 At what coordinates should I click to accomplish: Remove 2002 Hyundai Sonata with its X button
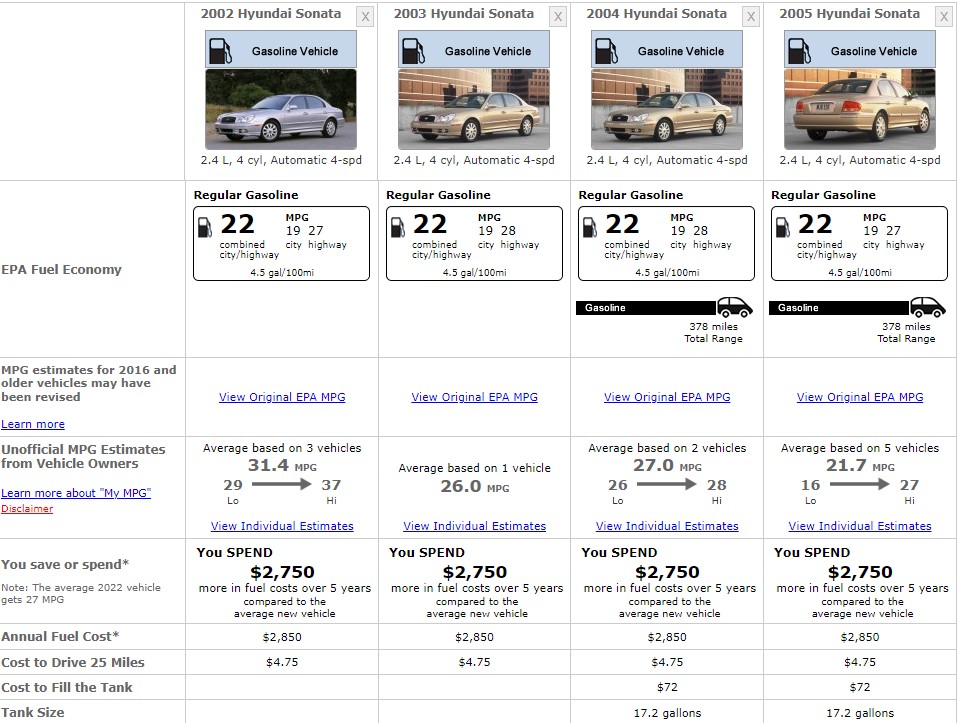[x=365, y=17]
